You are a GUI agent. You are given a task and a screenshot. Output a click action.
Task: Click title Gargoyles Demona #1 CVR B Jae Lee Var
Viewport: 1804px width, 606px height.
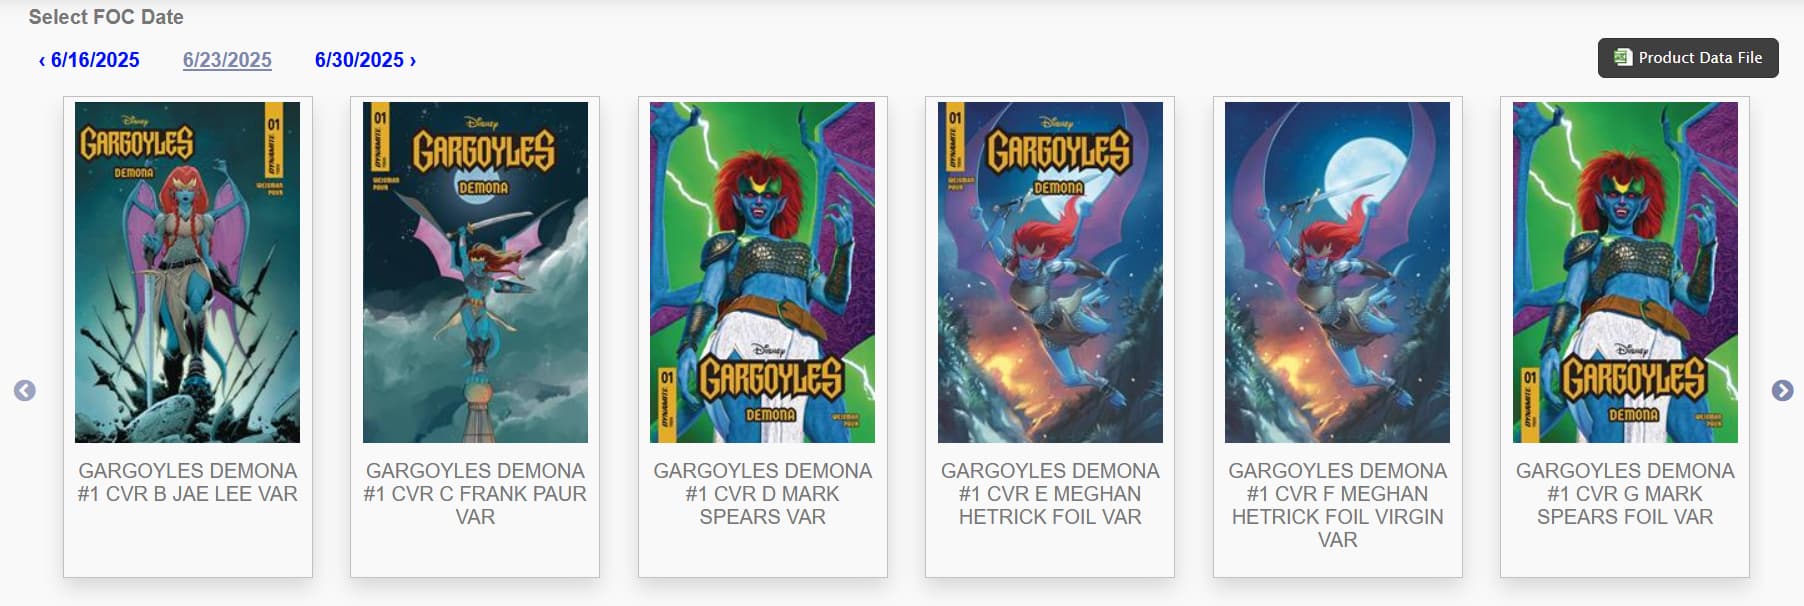188,482
